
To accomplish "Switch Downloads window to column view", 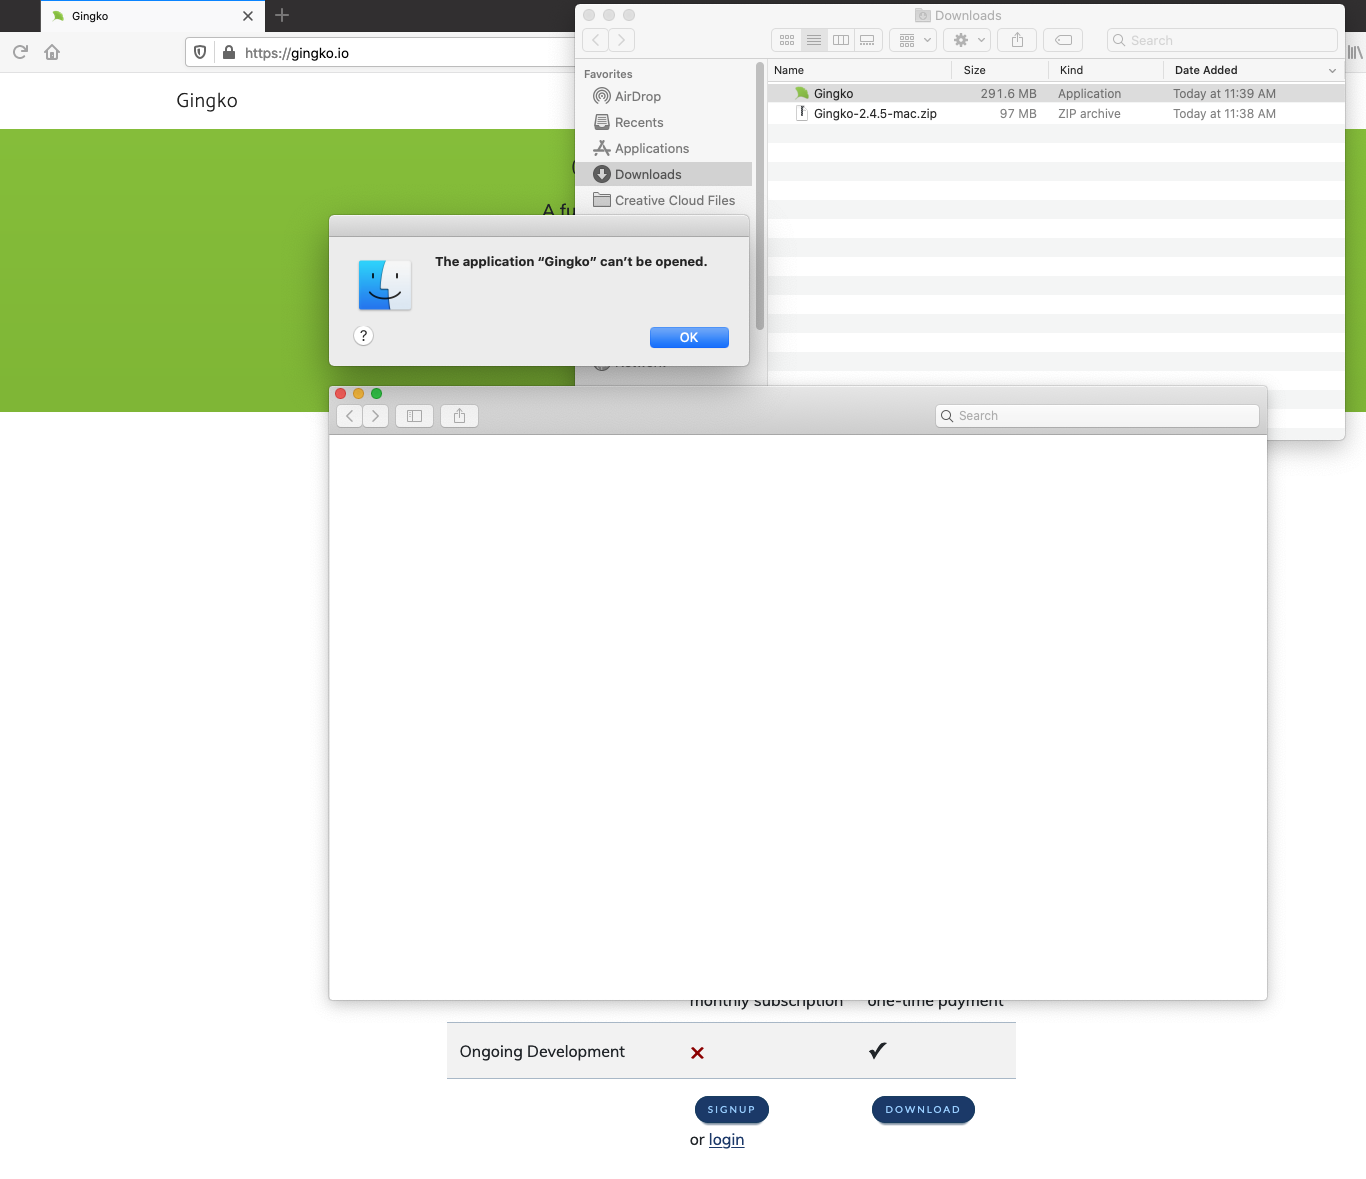I will pyautogui.click(x=841, y=40).
